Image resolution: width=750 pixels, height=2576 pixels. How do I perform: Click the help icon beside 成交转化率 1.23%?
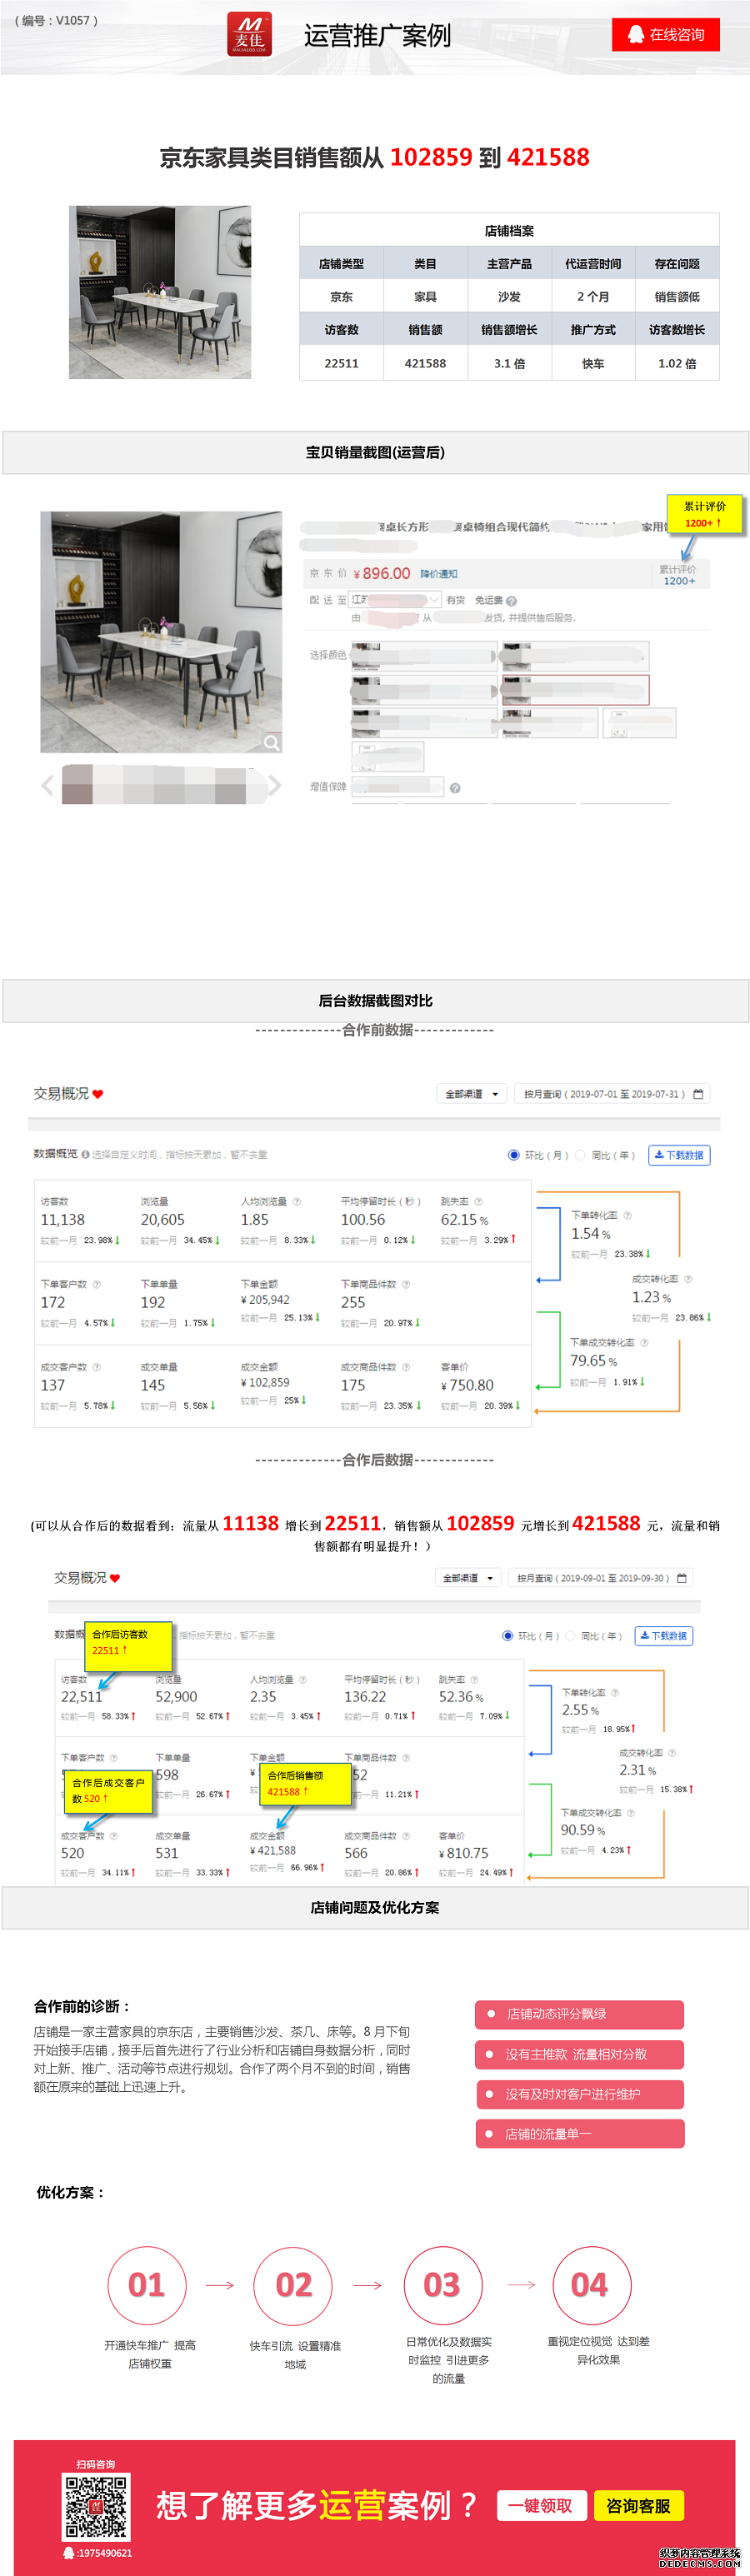[x=688, y=1279]
